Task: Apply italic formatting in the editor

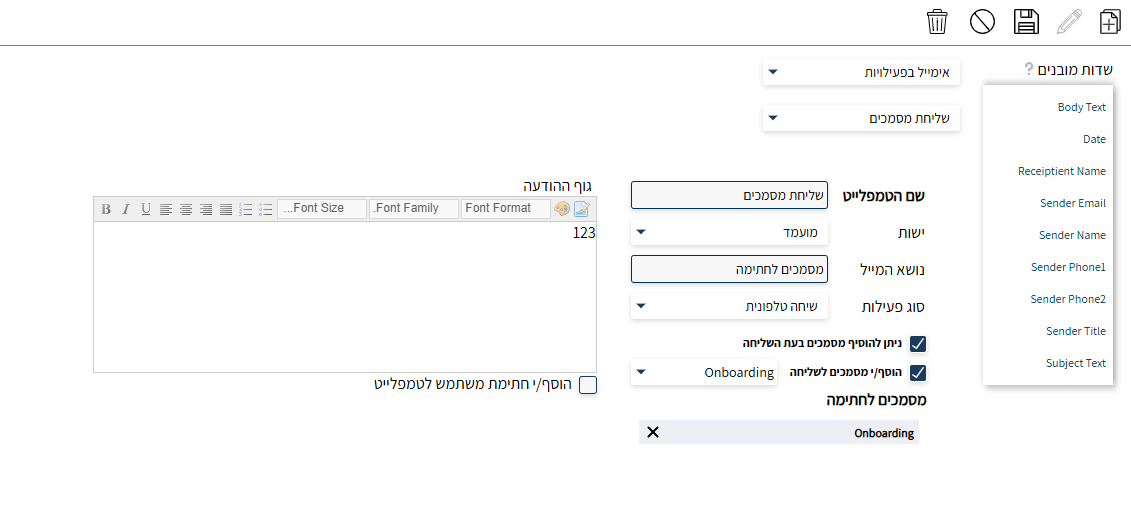Action: tap(126, 209)
